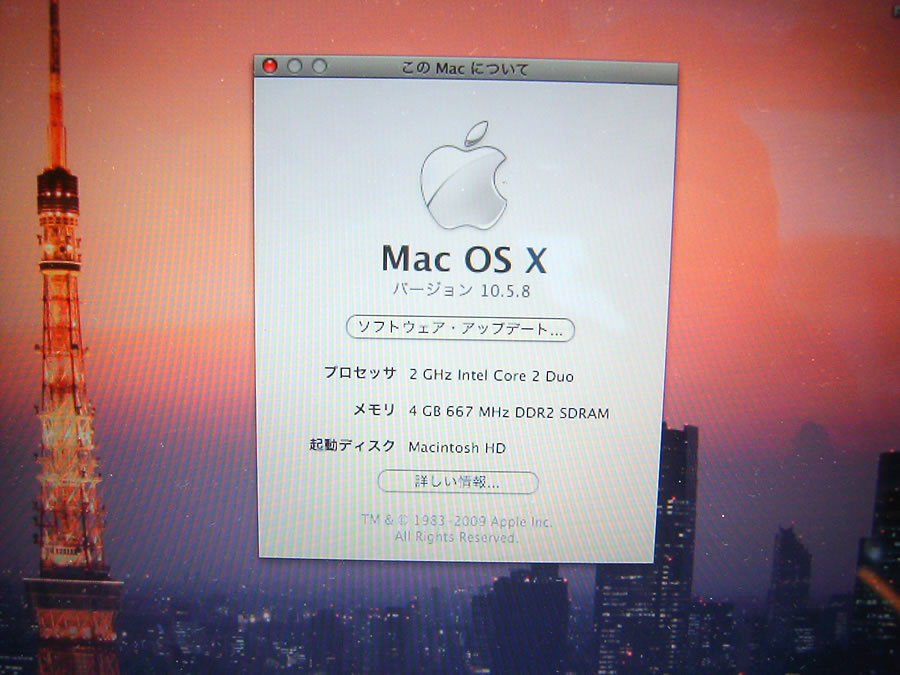Click the ソフトウェア・アップデート button

tap(460, 329)
